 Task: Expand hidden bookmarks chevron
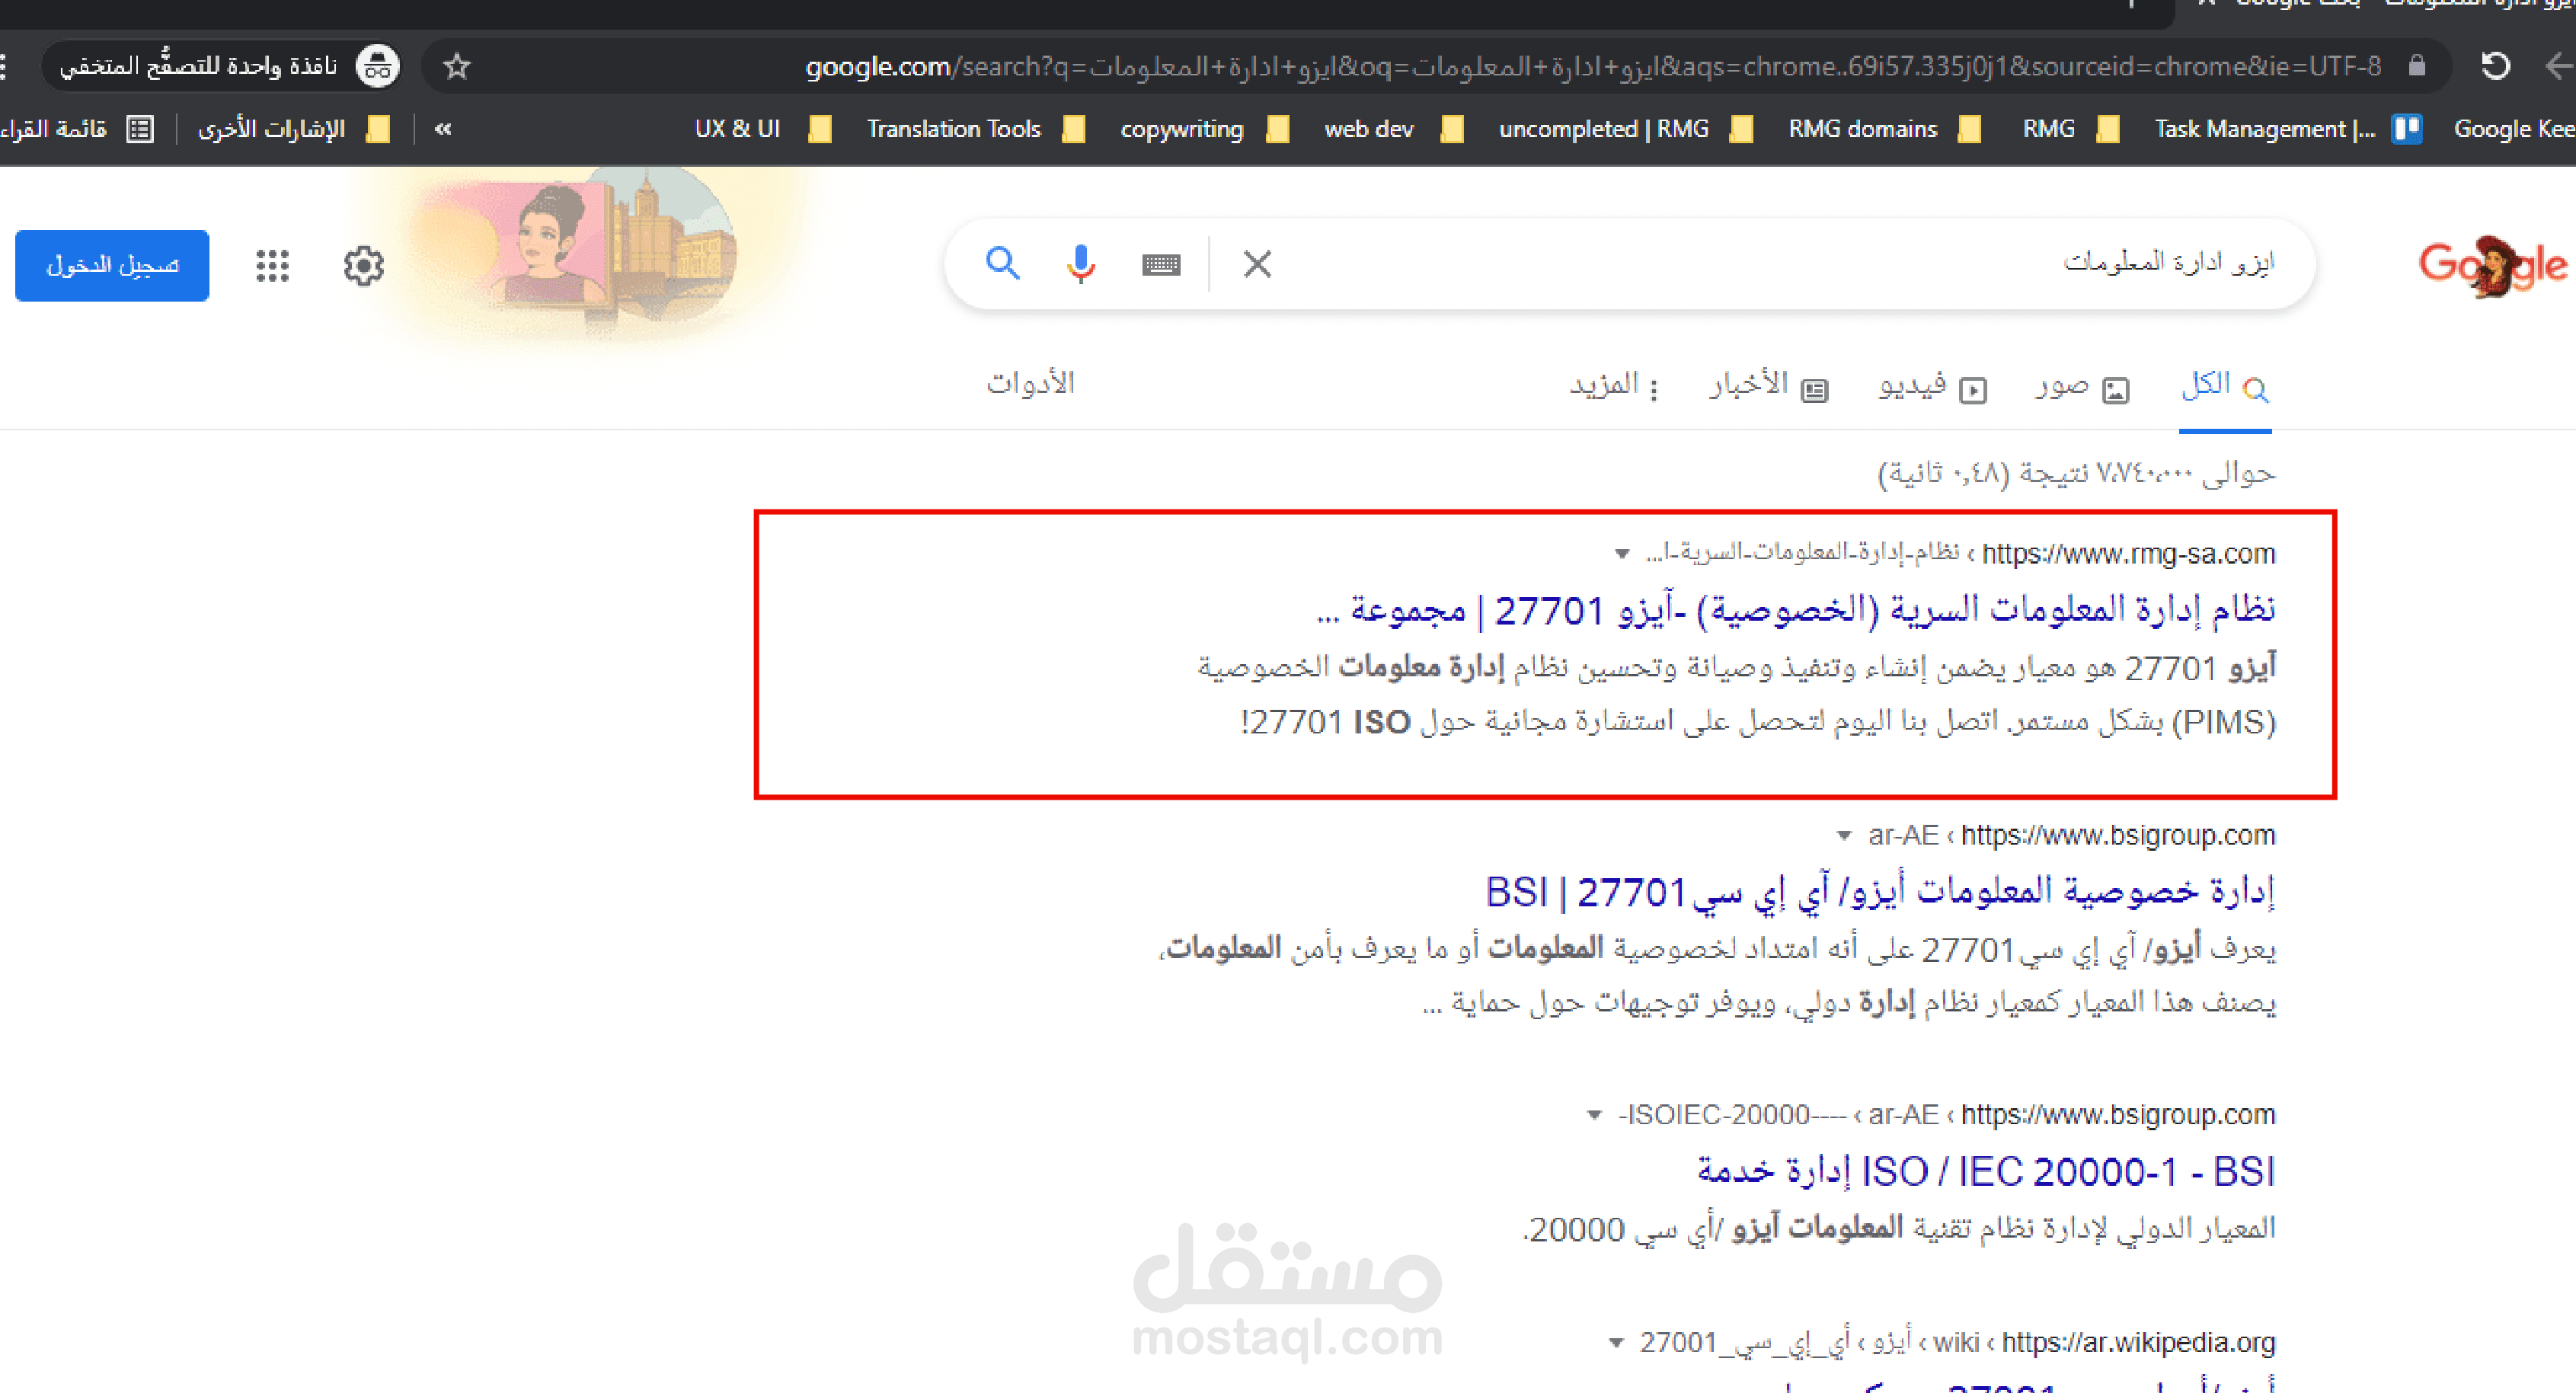443,129
